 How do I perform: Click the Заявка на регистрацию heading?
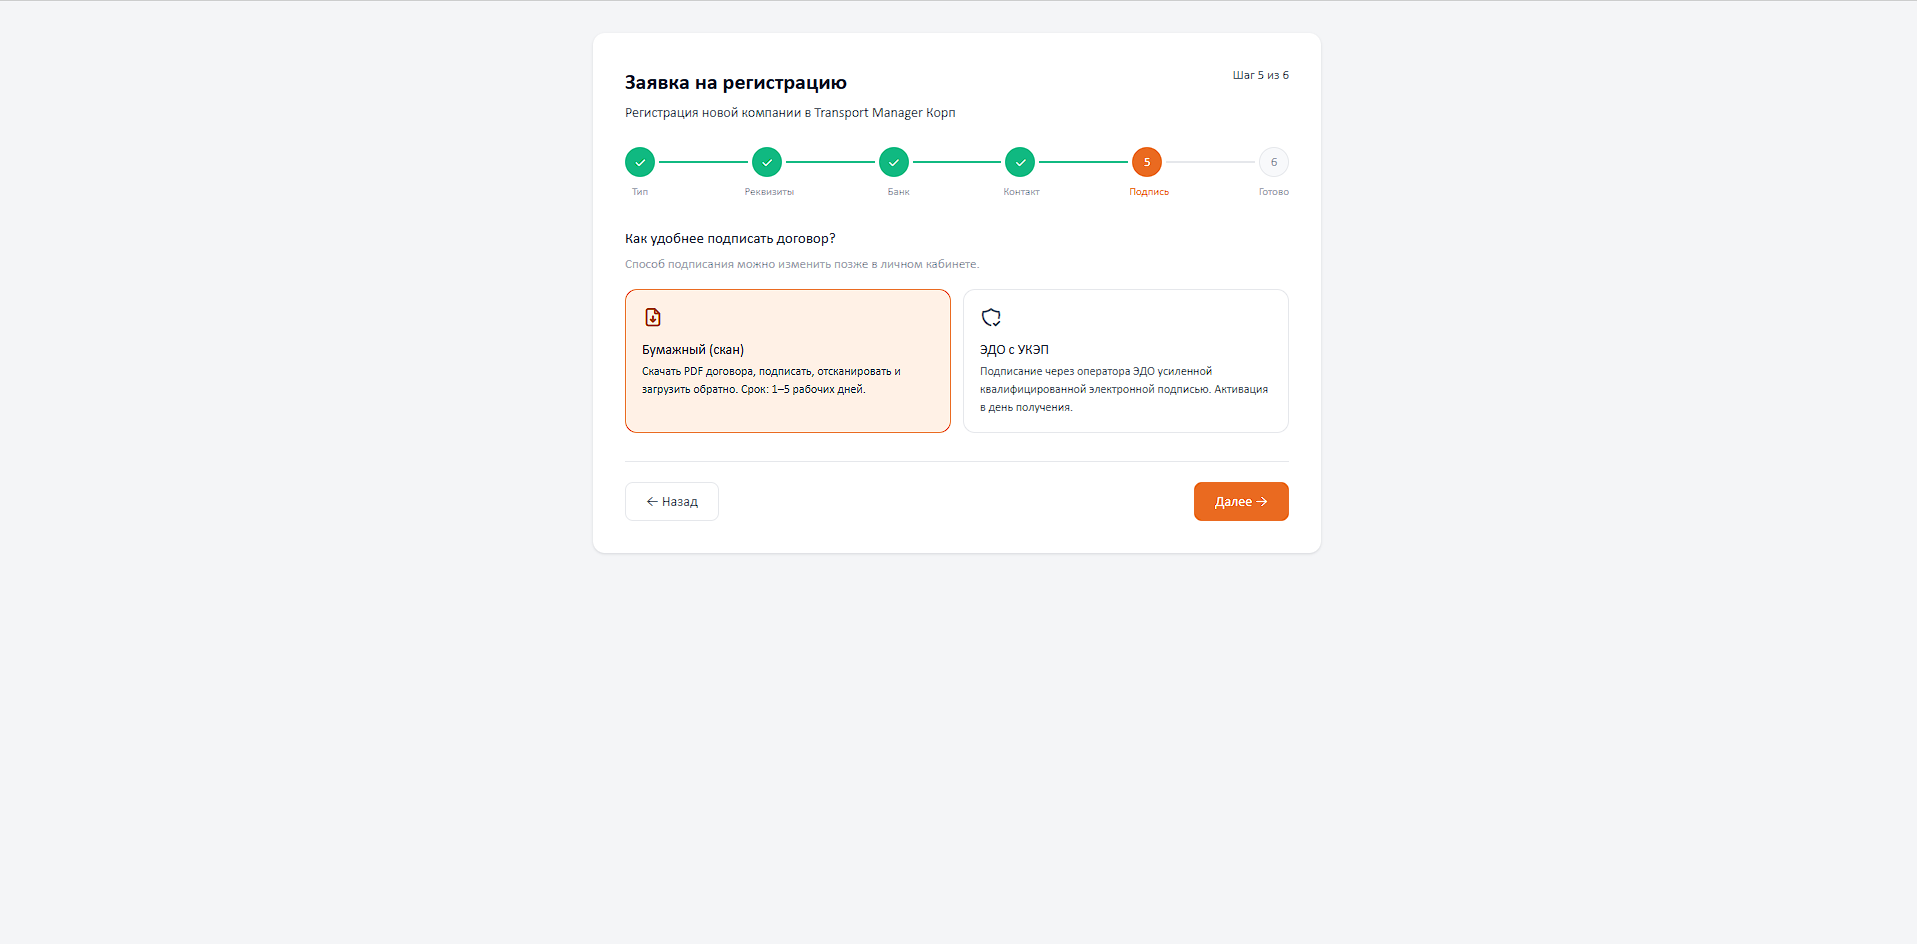(x=736, y=83)
